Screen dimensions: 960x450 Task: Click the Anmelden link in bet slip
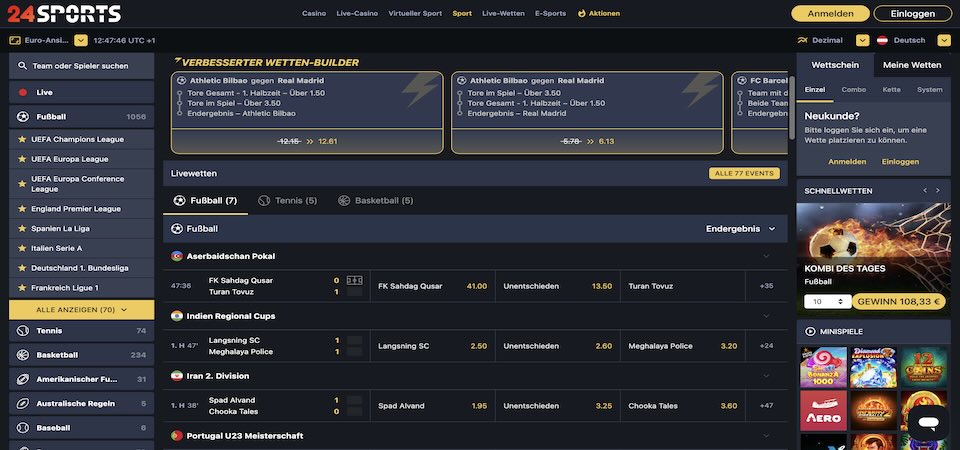pyautogui.click(x=847, y=162)
